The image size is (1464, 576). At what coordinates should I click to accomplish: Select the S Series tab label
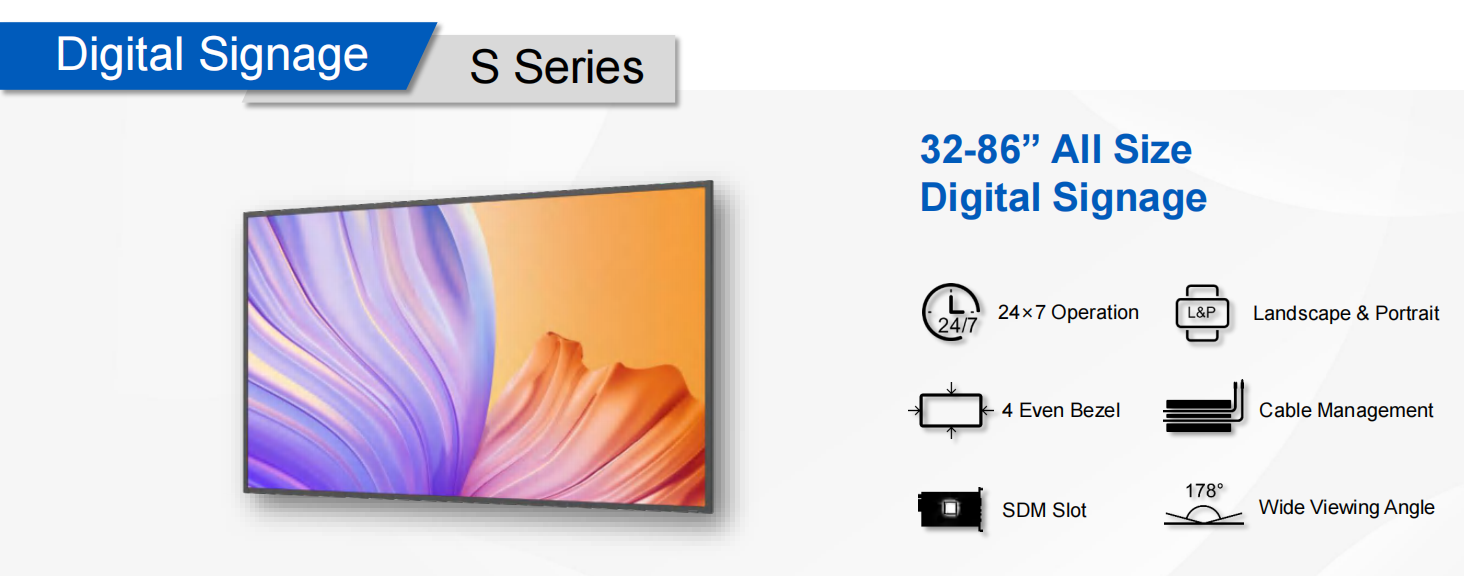tap(557, 68)
